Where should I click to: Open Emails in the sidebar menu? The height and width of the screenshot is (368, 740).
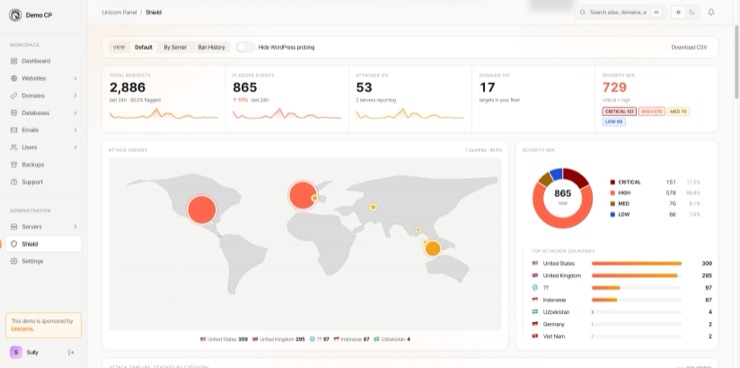pos(43,130)
